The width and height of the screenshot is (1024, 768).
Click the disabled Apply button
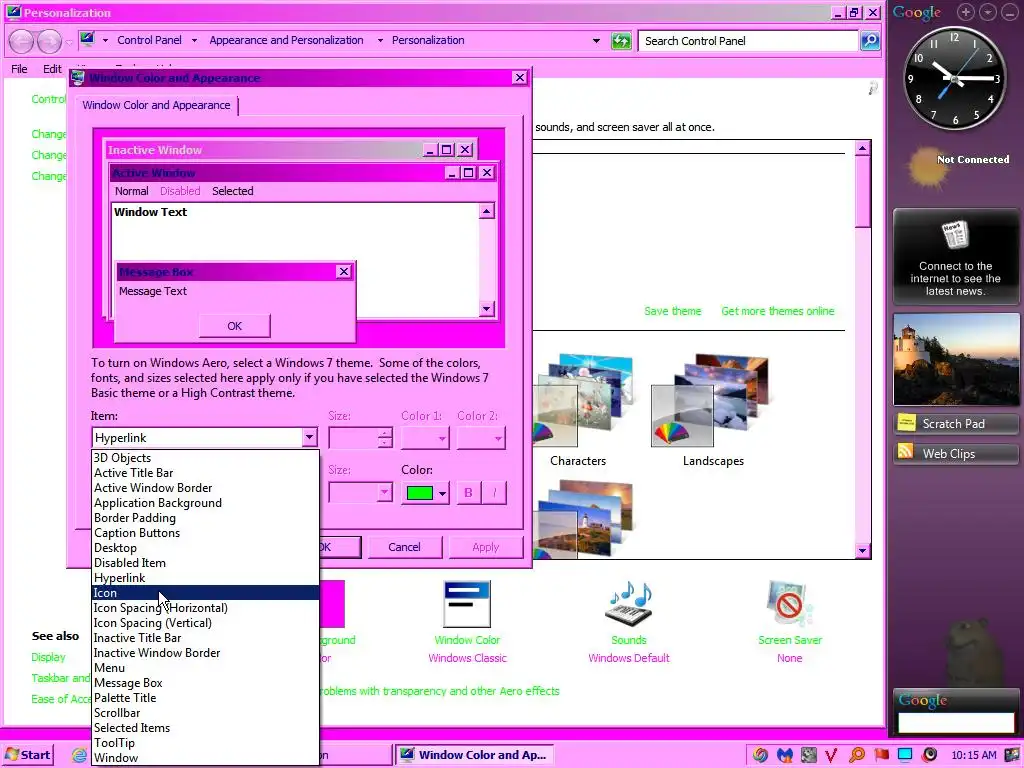point(485,547)
